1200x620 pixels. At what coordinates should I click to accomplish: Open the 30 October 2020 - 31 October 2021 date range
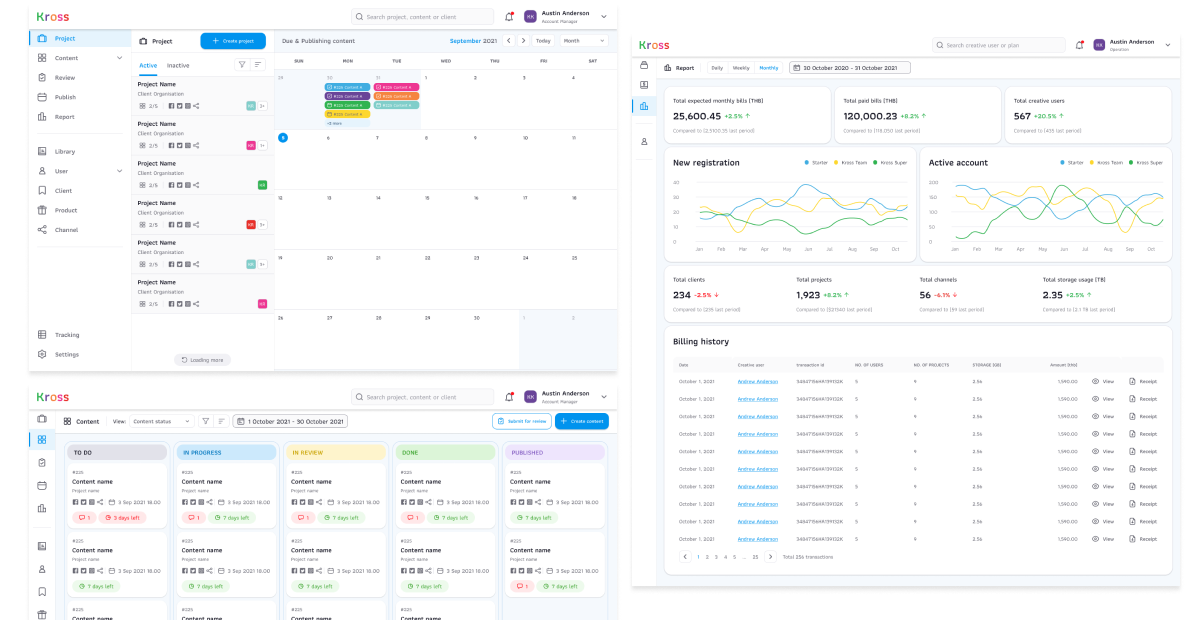[x=850, y=68]
